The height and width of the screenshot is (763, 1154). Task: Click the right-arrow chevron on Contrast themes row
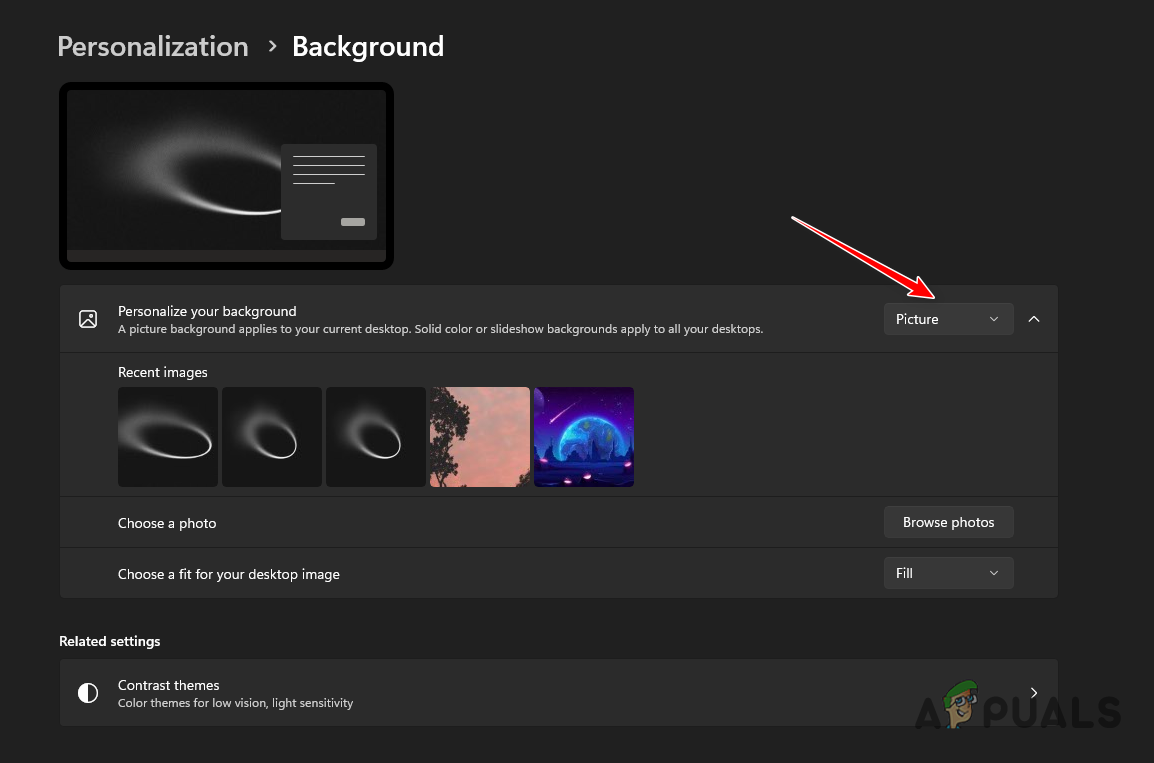point(1033,692)
